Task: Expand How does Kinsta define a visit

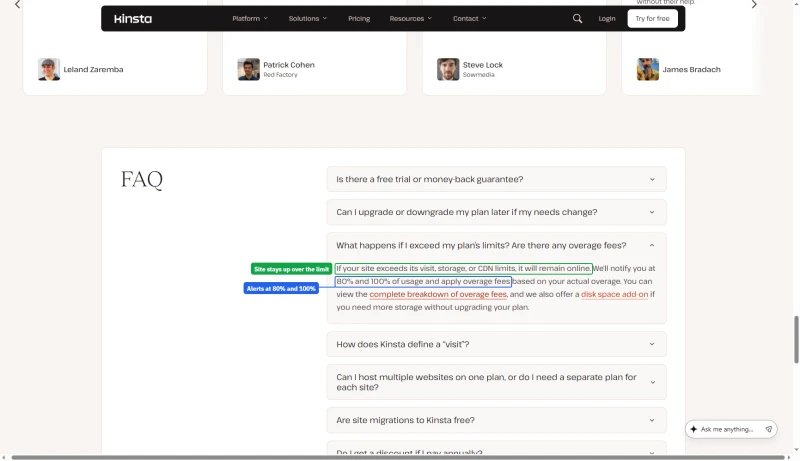Action: click(x=496, y=344)
